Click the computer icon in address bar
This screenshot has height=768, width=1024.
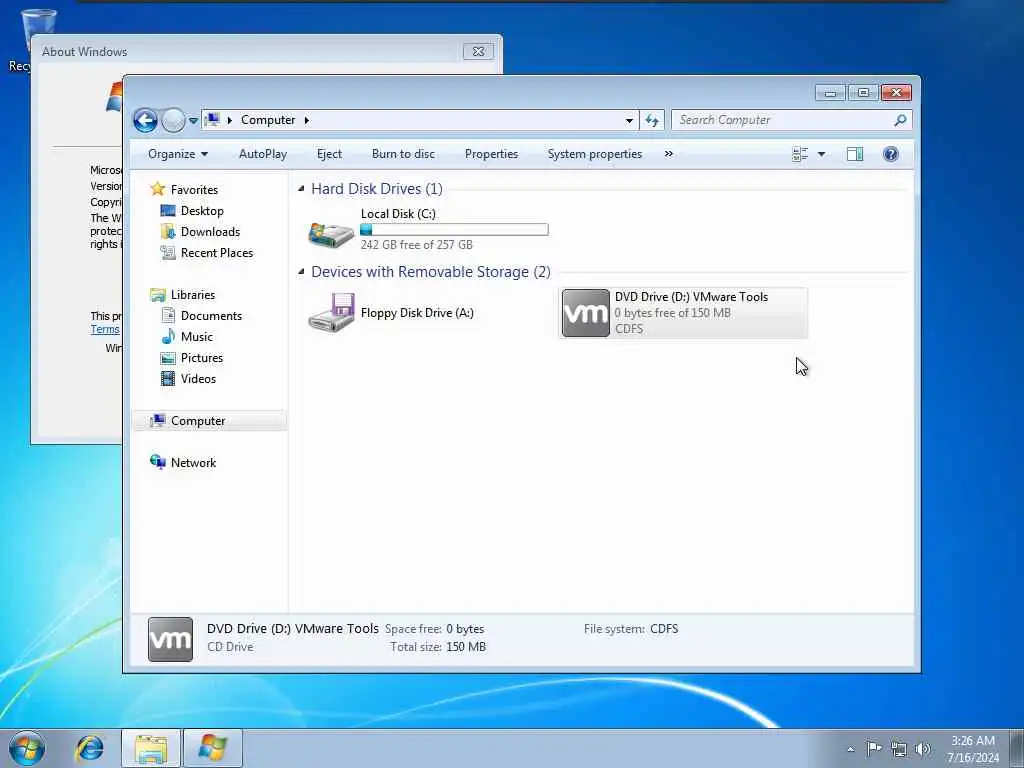click(212, 120)
